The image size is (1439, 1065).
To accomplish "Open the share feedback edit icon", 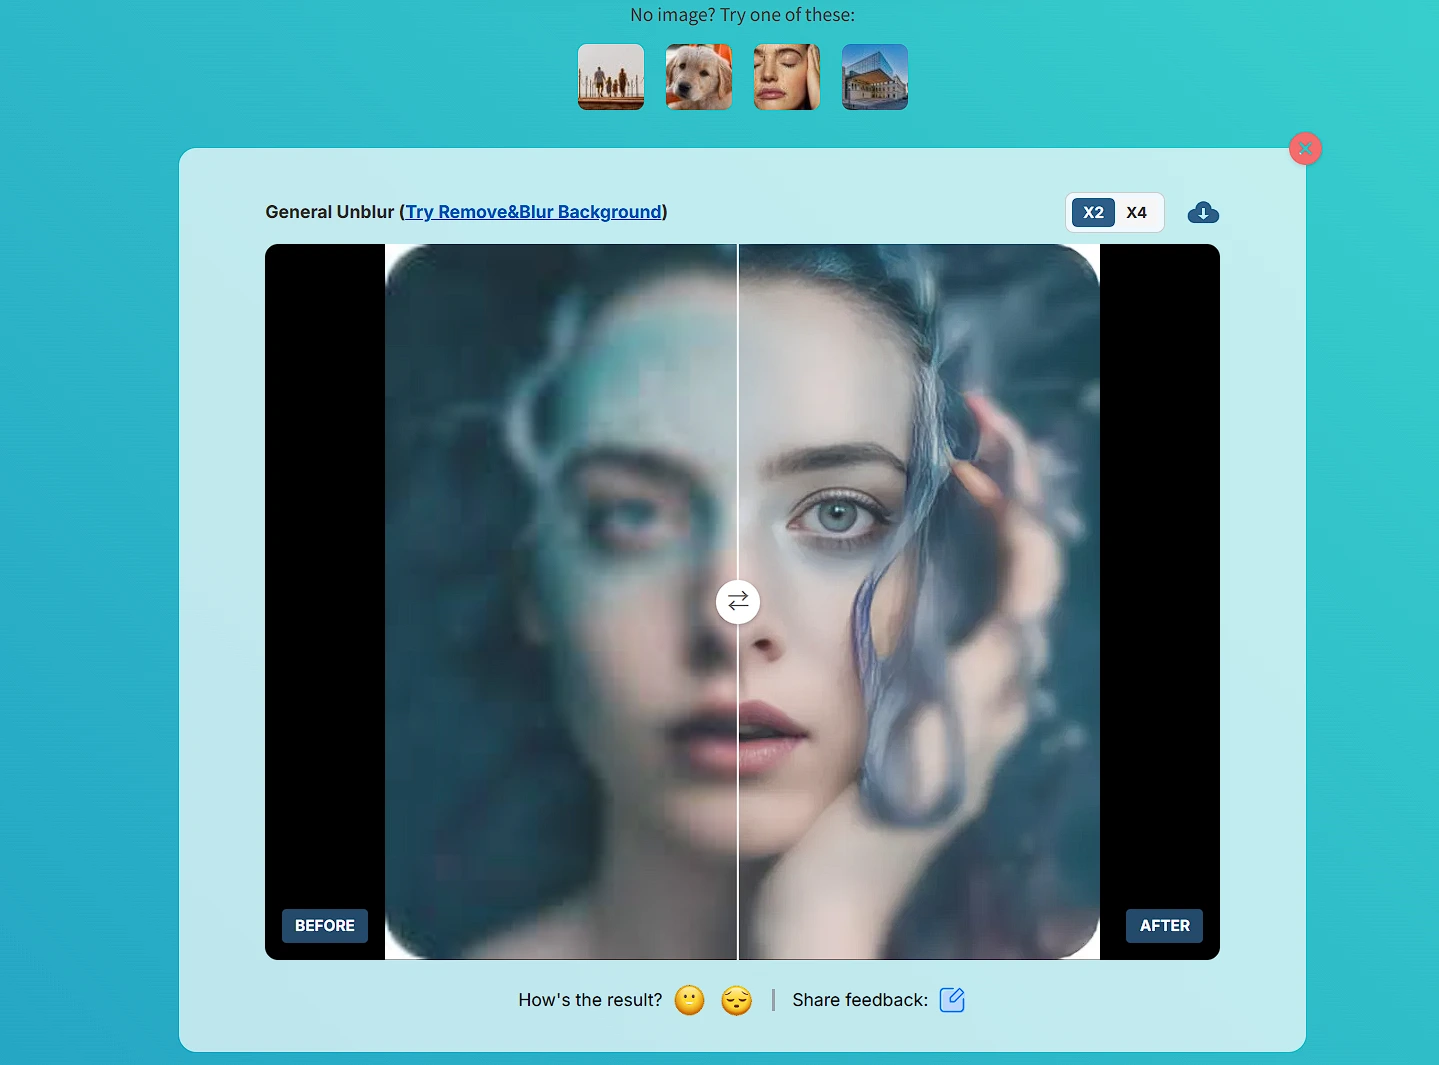I will click(952, 1000).
